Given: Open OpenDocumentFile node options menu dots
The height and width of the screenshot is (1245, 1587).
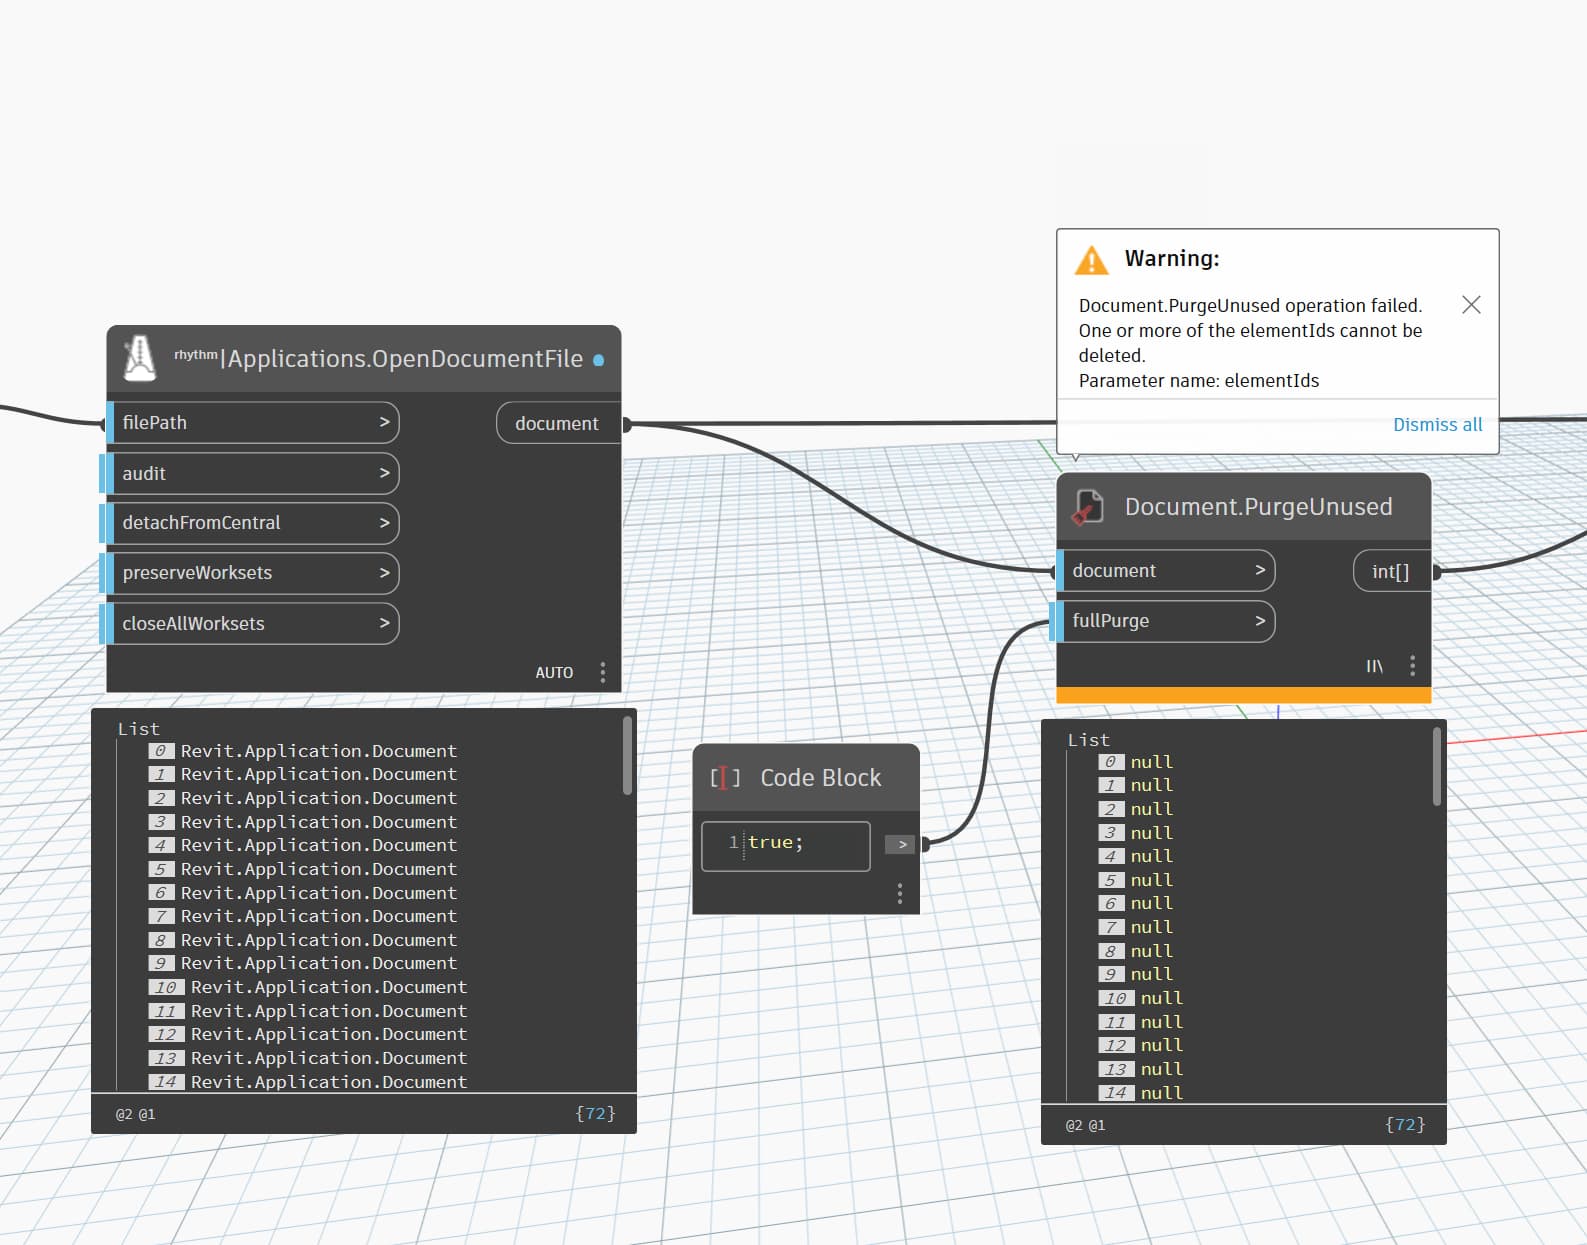Looking at the screenshot, I should 602,672.
